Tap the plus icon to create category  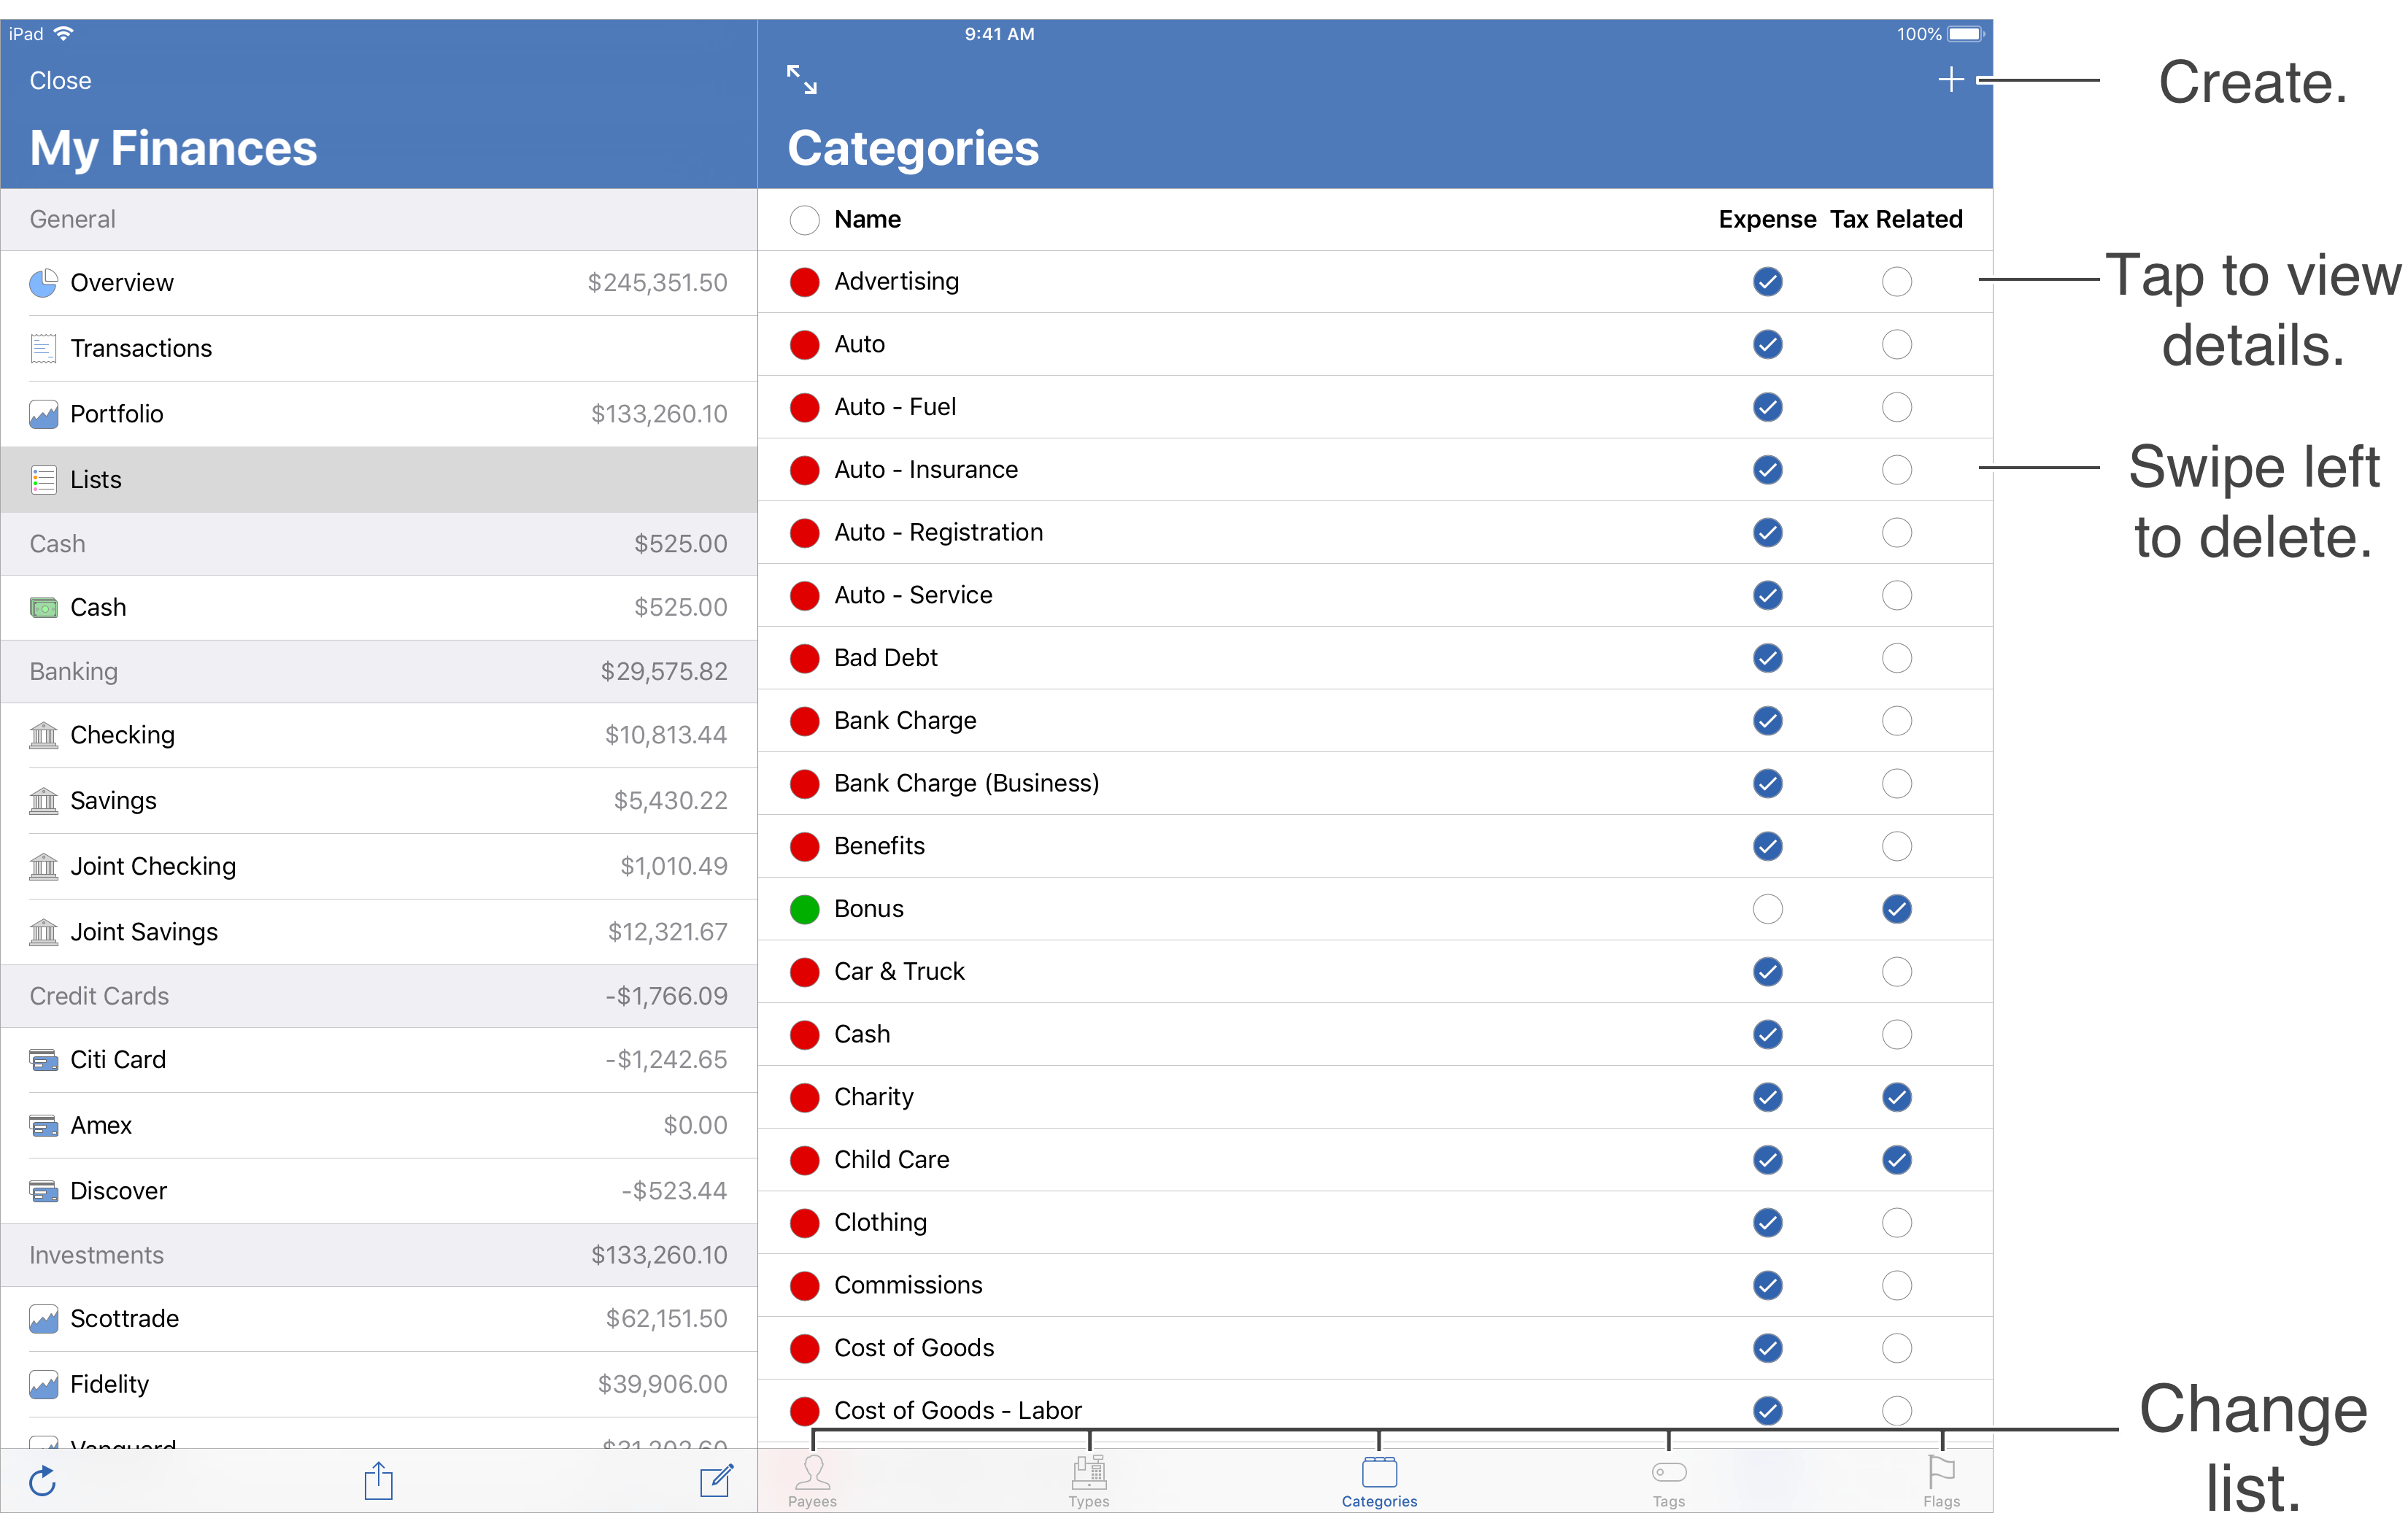tap(1950, 80)
